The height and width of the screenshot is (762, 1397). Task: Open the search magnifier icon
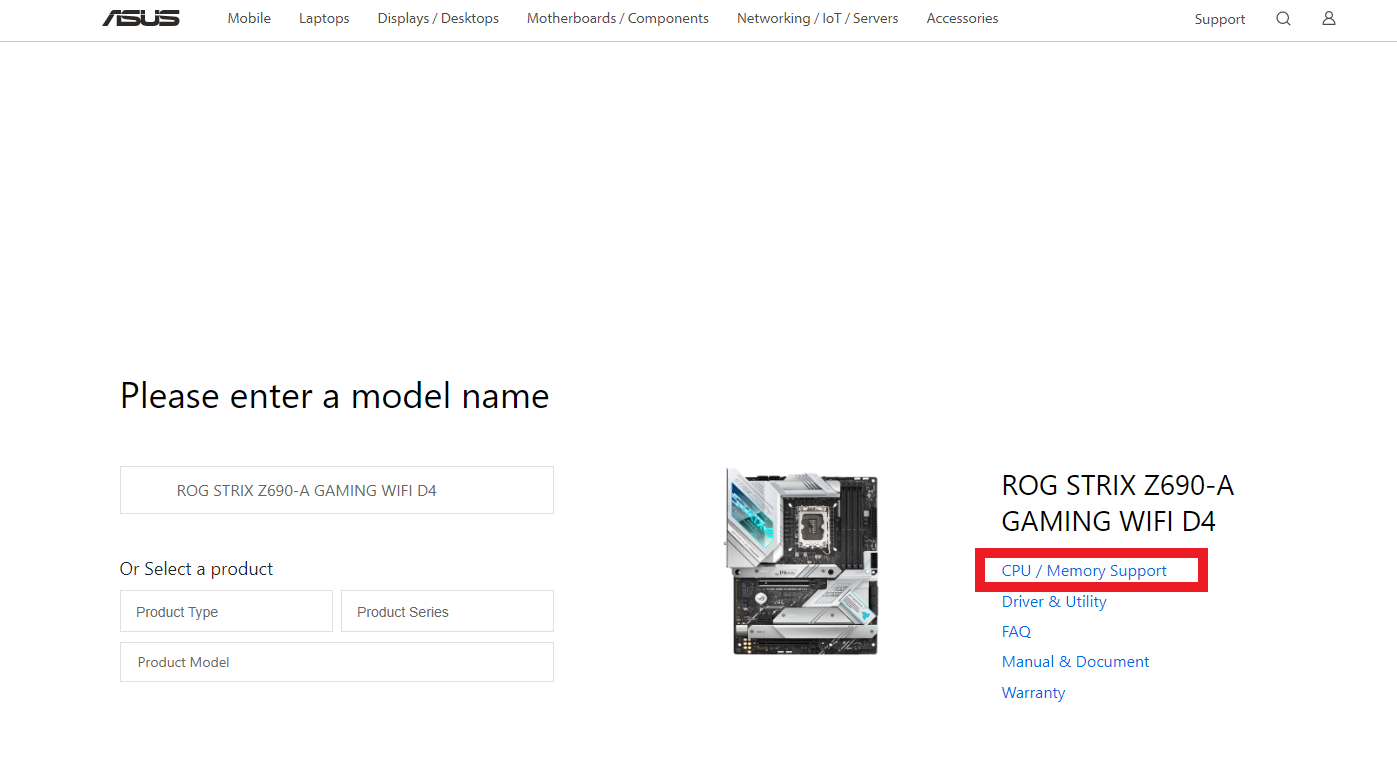click(1283, 18)
